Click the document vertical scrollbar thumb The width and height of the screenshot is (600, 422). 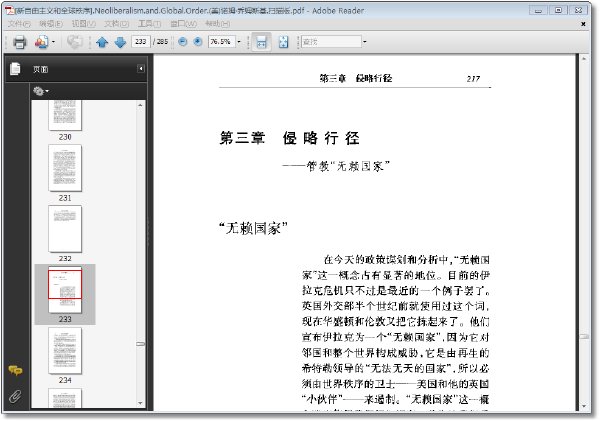click(584, 336)
